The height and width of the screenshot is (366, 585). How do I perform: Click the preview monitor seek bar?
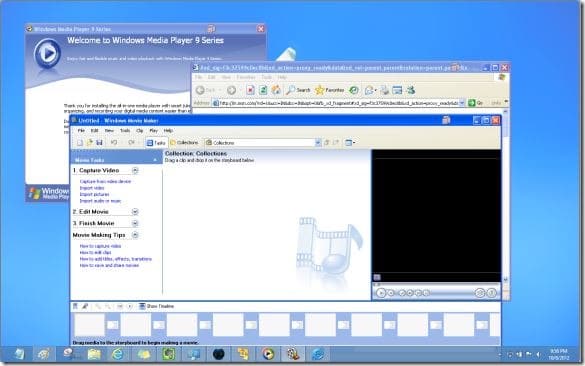436,284
